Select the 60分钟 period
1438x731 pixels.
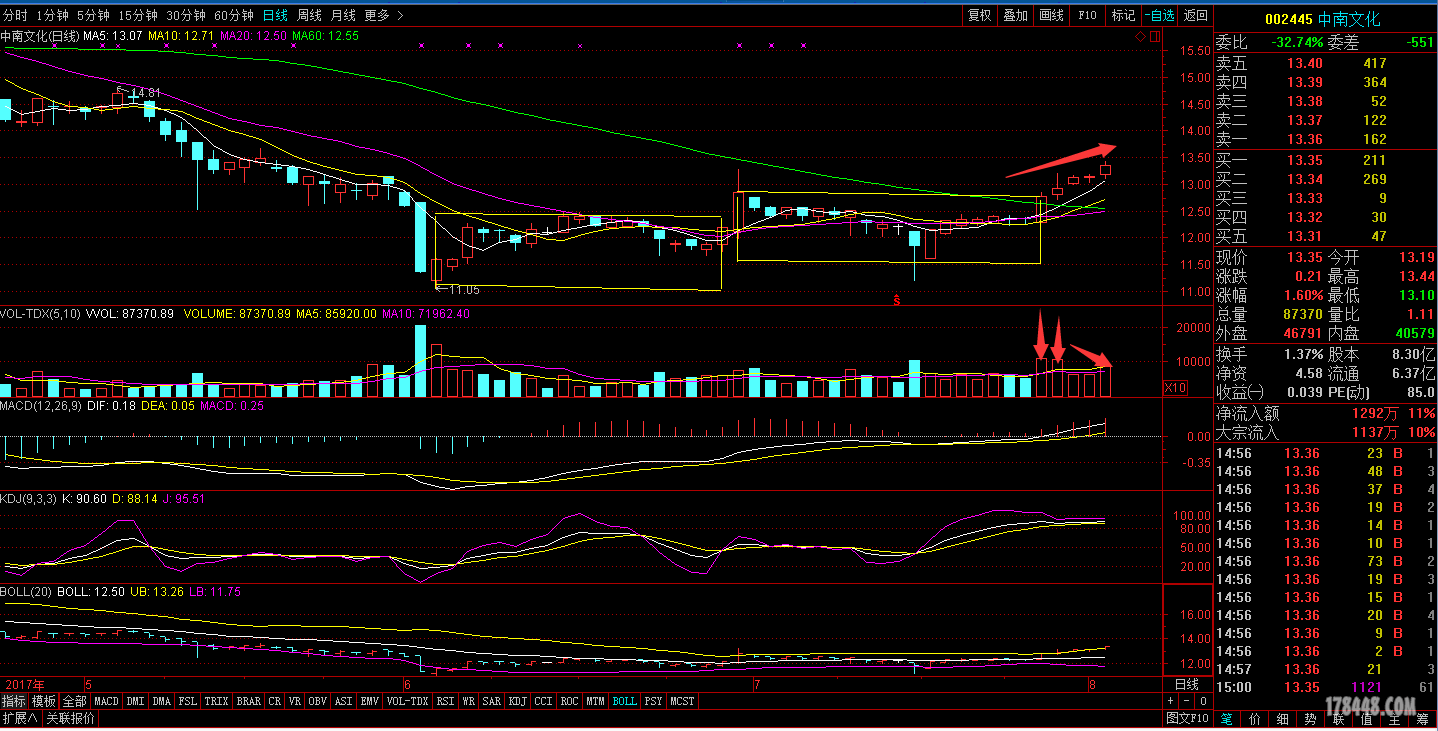click(x=234, y=15)
